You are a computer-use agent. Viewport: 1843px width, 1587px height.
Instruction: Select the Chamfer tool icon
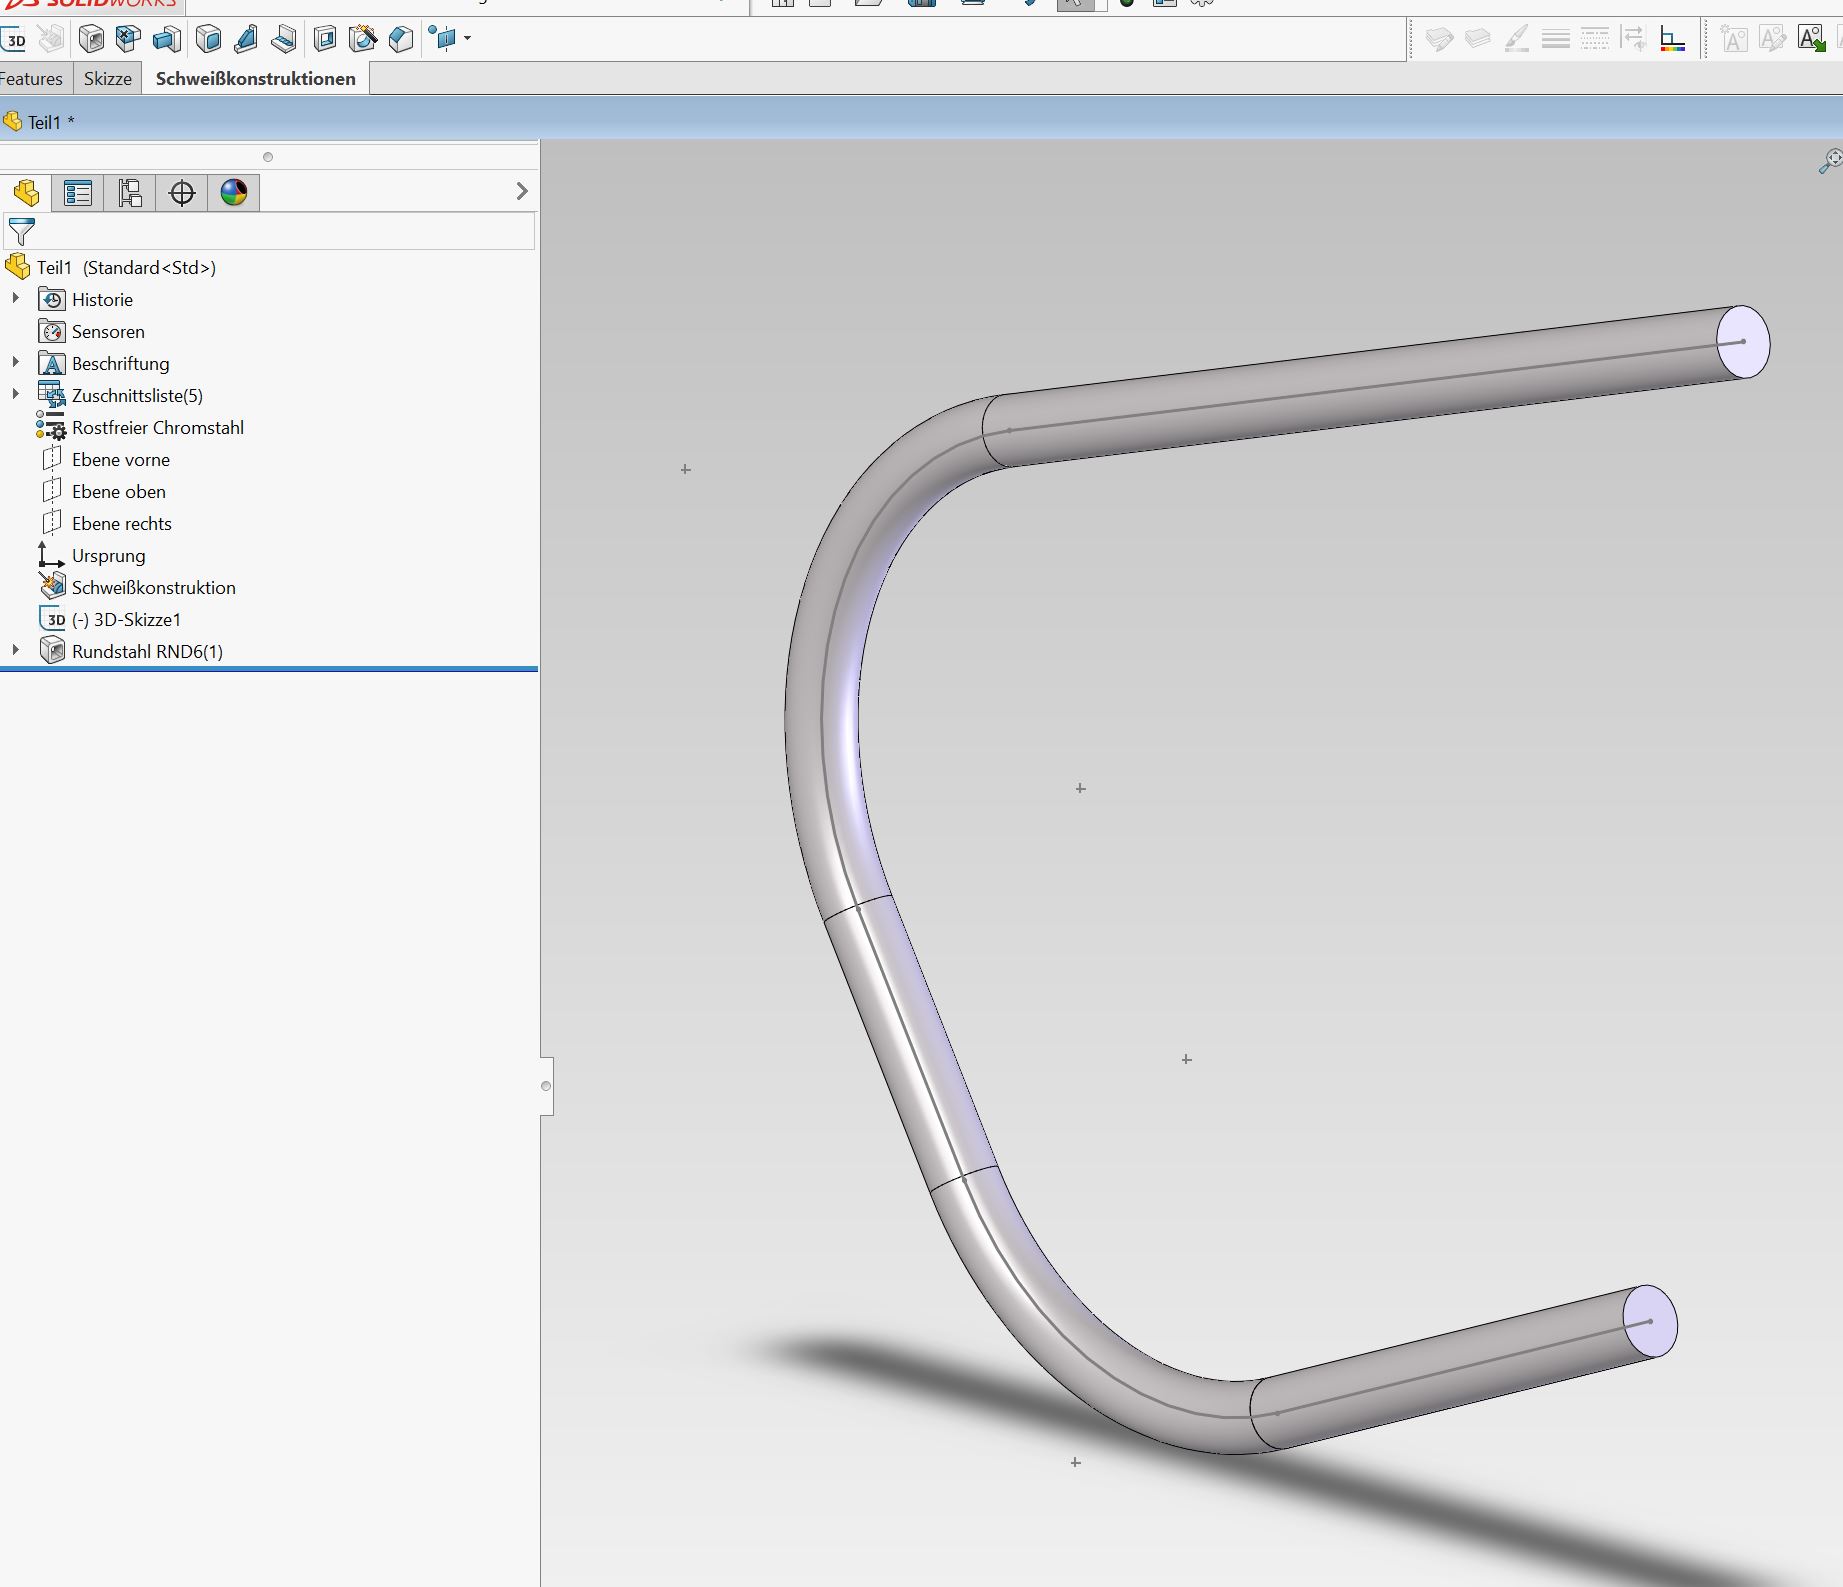[x=401, y=40]
